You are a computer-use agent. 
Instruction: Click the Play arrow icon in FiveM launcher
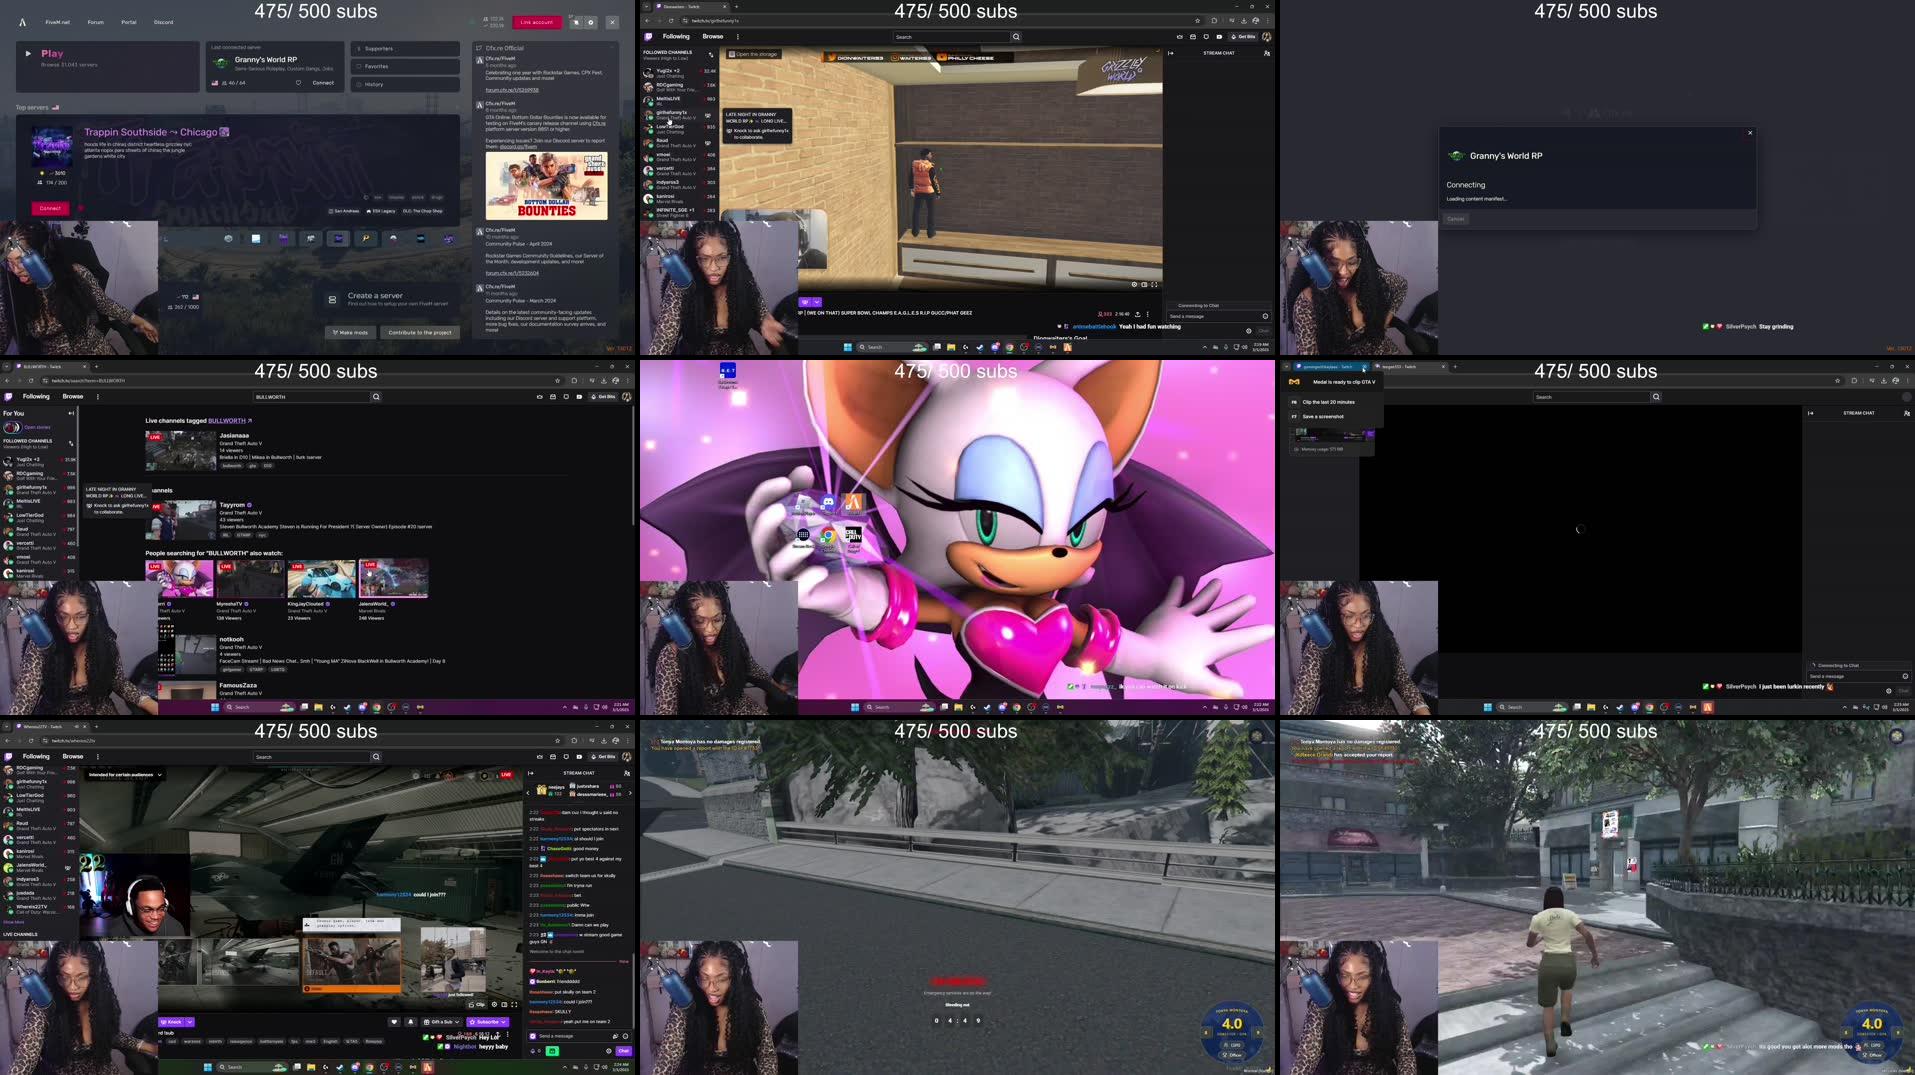pos(28,54)
